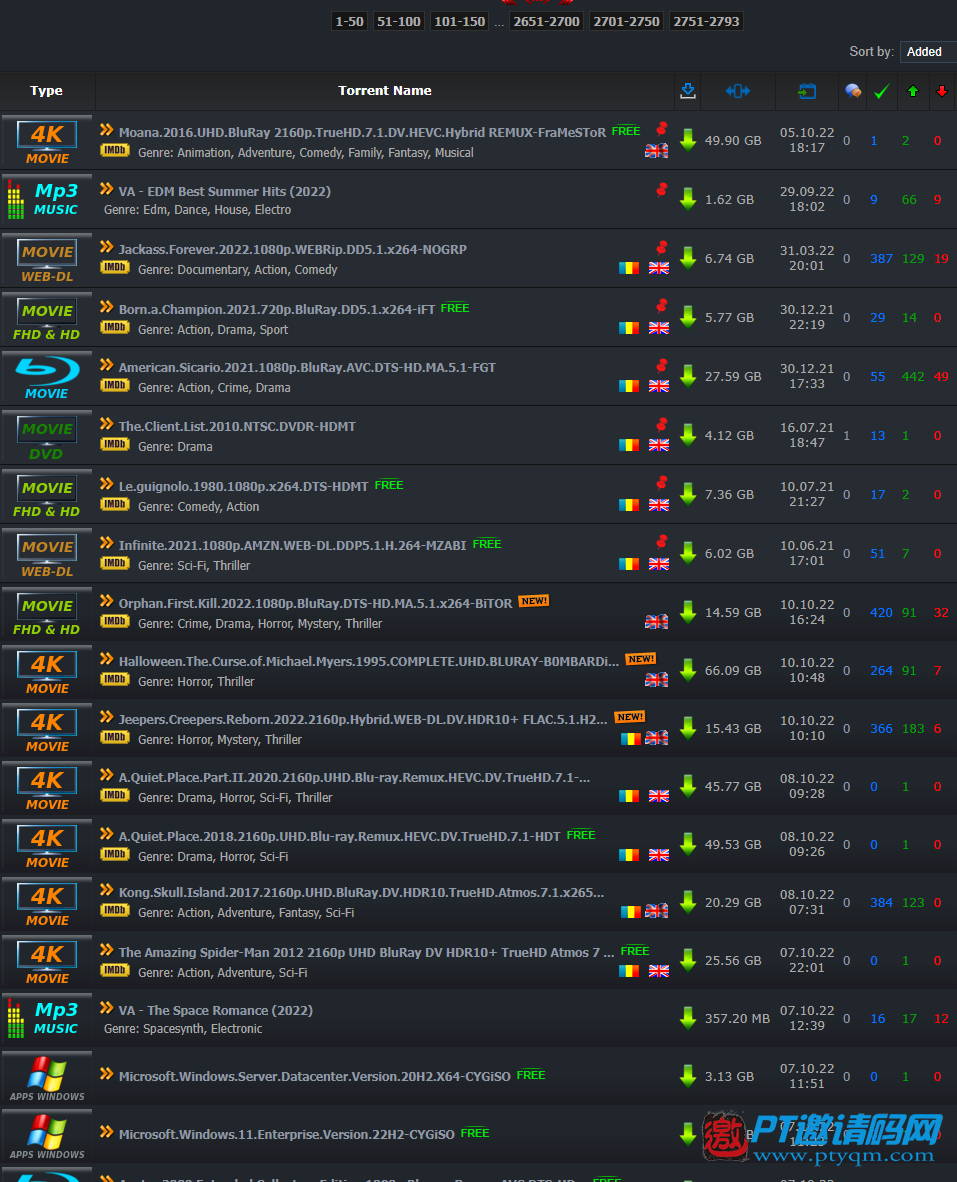Click the download arrow on The Client List row

tap(687, 435)
